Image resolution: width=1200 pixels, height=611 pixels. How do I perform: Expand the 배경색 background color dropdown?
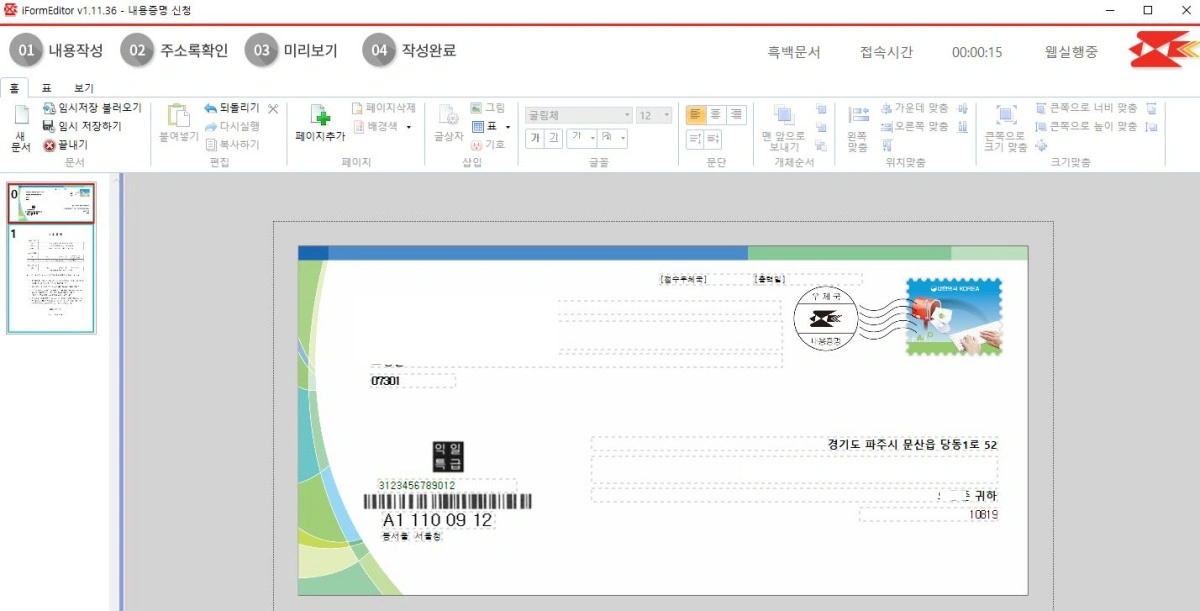pyautogui.click(x=407, y=127)
